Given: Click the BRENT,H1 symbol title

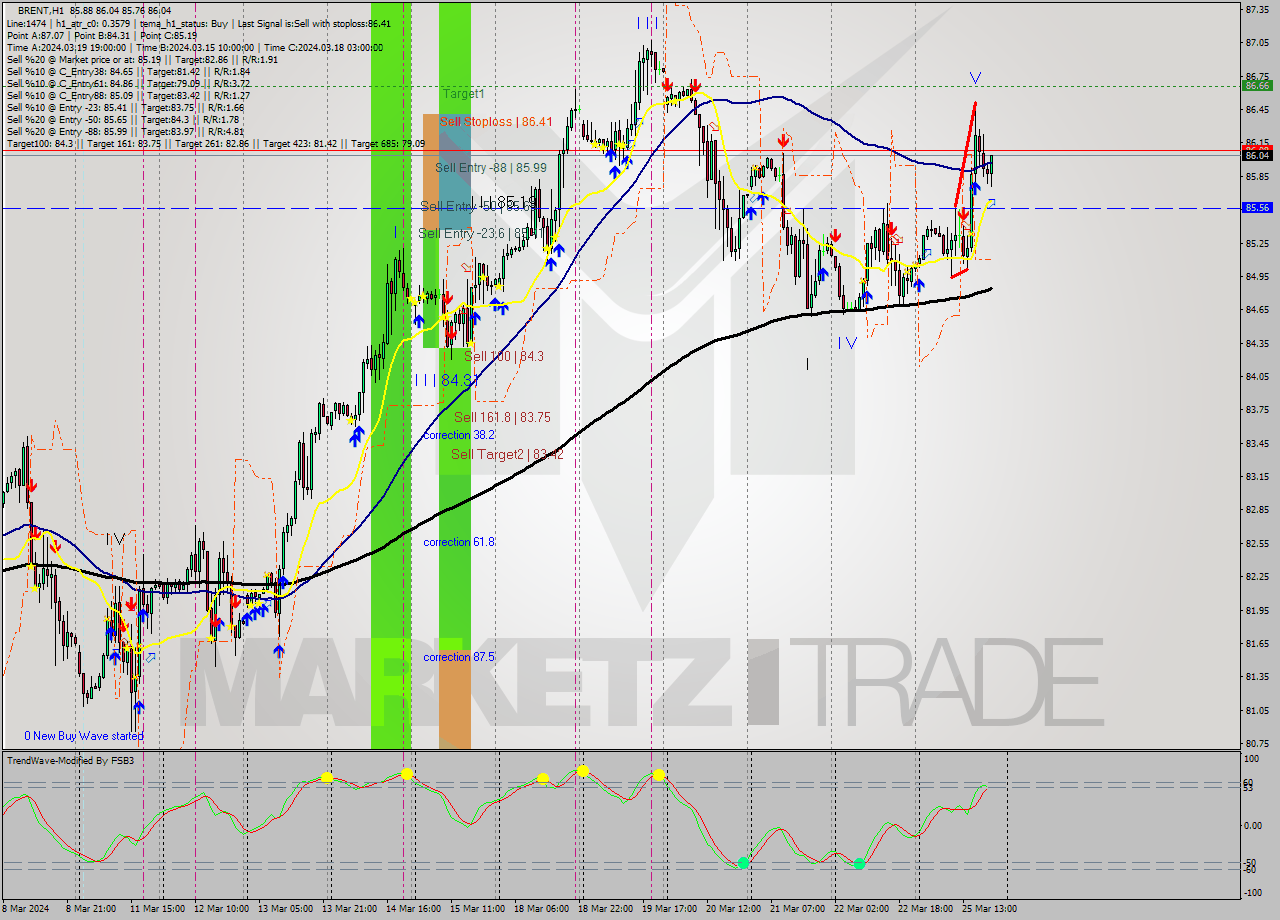Looking at the screenshot, I should pyautogui.click(x=40, y=10).
